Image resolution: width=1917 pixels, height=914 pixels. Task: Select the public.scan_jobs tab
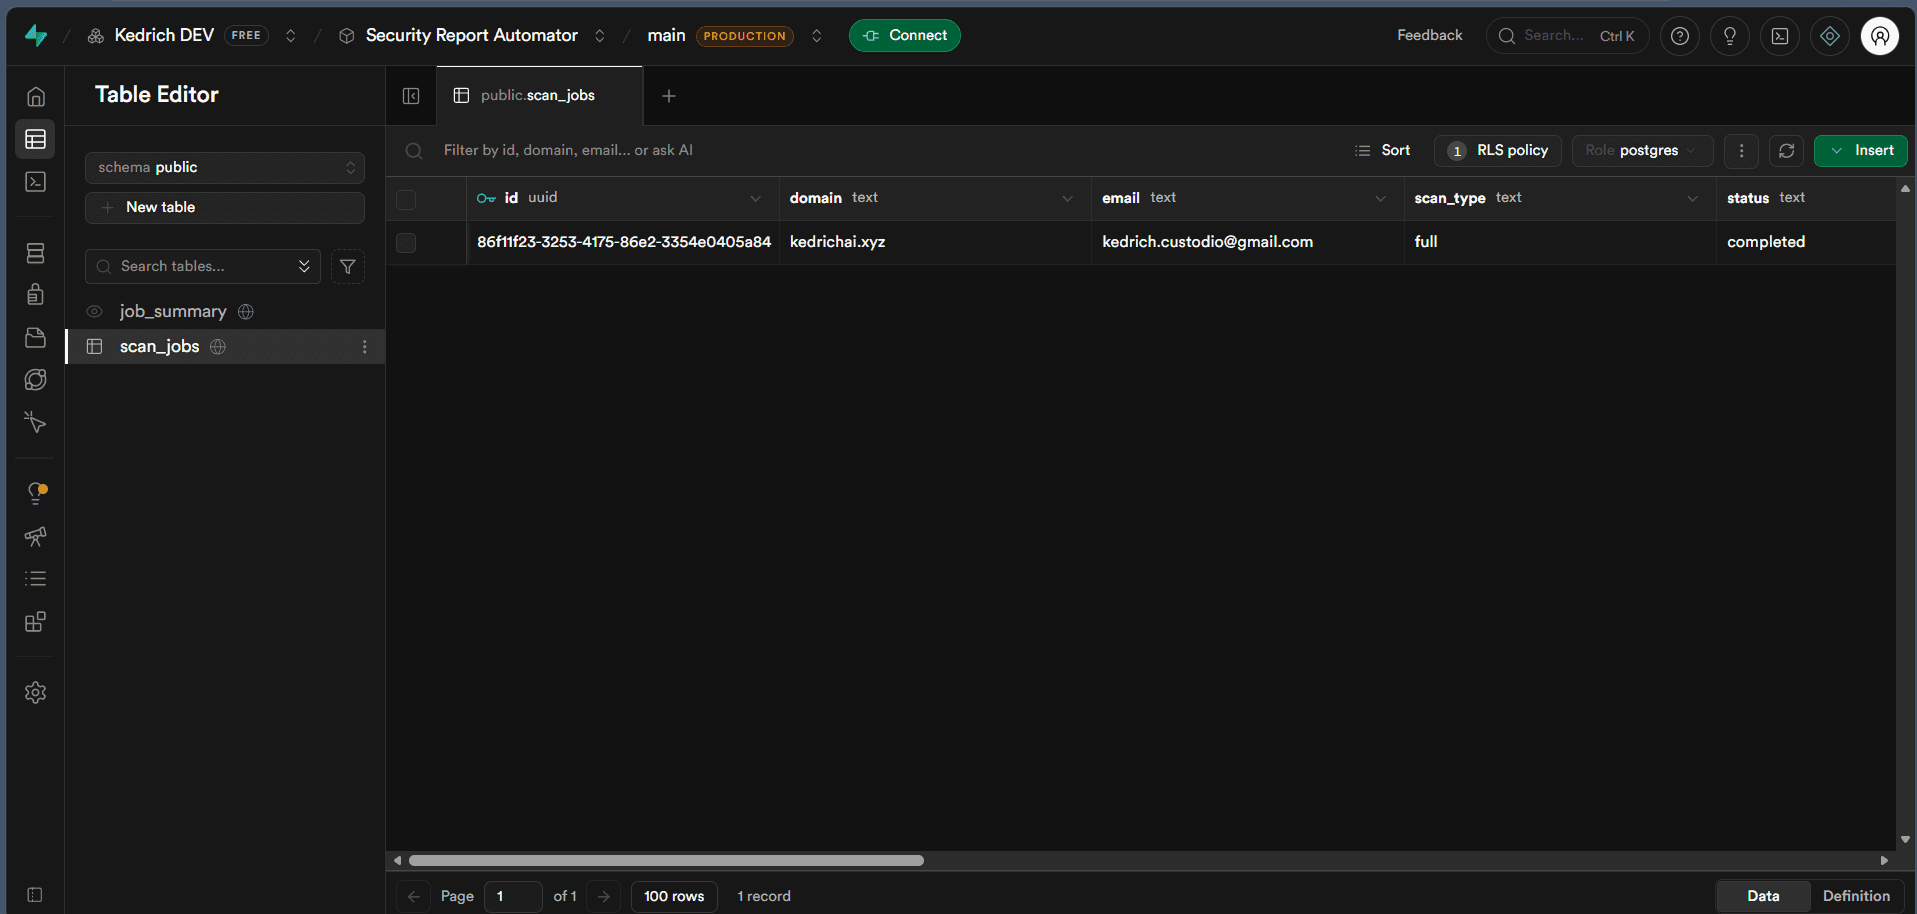(x=540, y=96)
